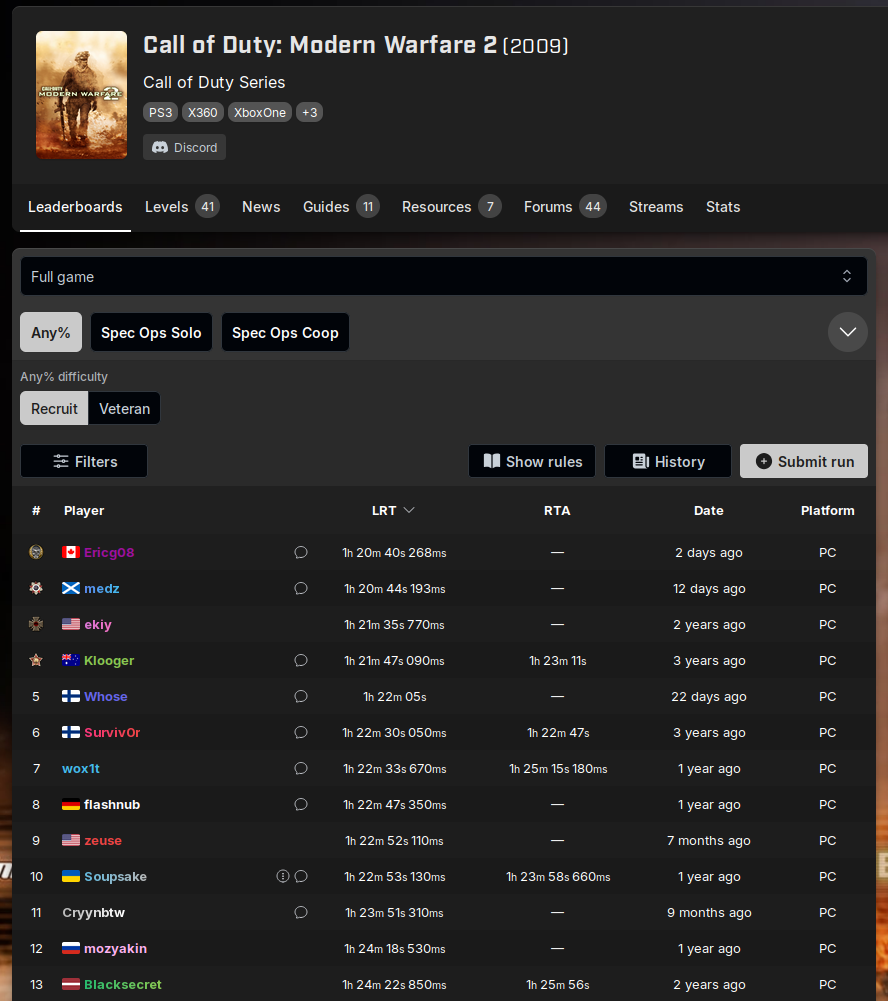Click Modern Warfare 2 cover art
The height and width of the screenshot is (1001, 888).
coord(82,94)
